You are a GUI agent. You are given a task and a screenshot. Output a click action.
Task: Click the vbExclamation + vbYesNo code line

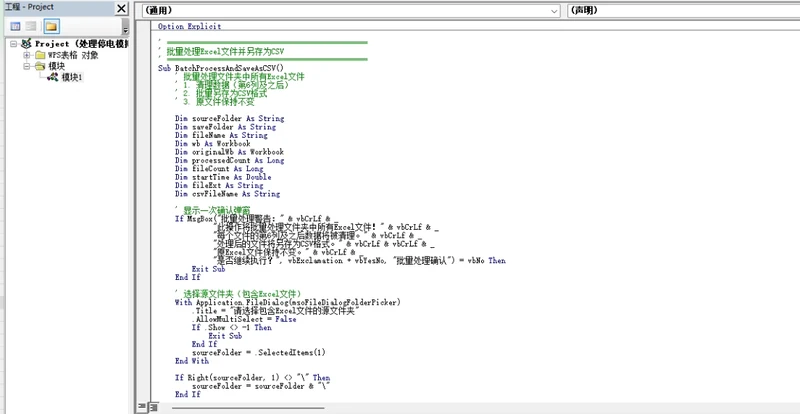pyautogui.click(x=360, y=261)
